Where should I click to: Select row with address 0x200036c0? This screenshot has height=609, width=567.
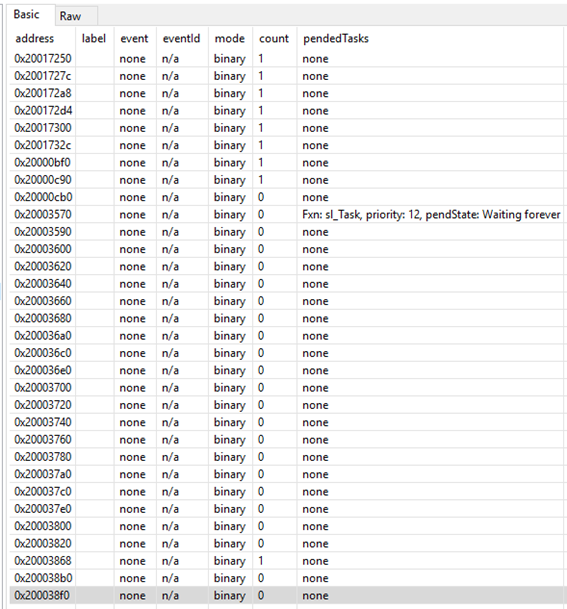tap(287, 353)
